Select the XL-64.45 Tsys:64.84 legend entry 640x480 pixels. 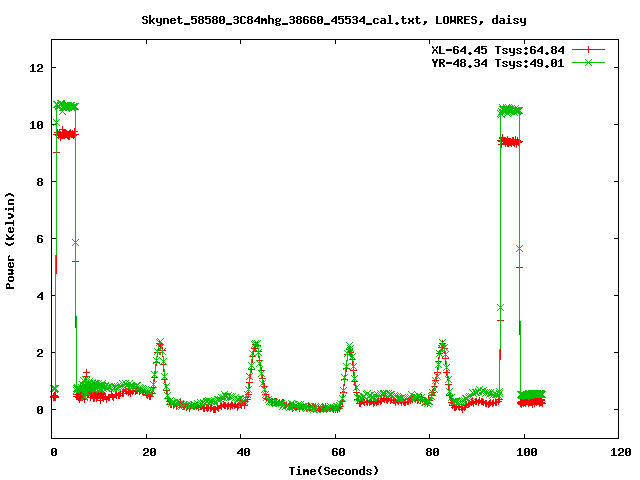[498, 50]
